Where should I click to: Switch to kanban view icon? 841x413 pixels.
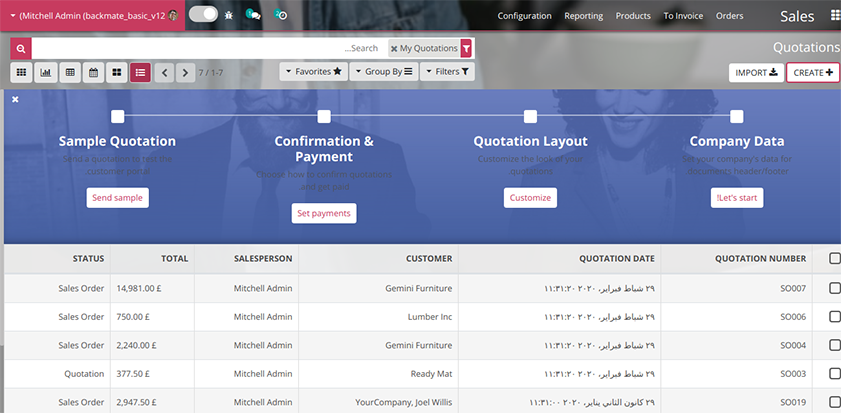click(x=116, y=72)
